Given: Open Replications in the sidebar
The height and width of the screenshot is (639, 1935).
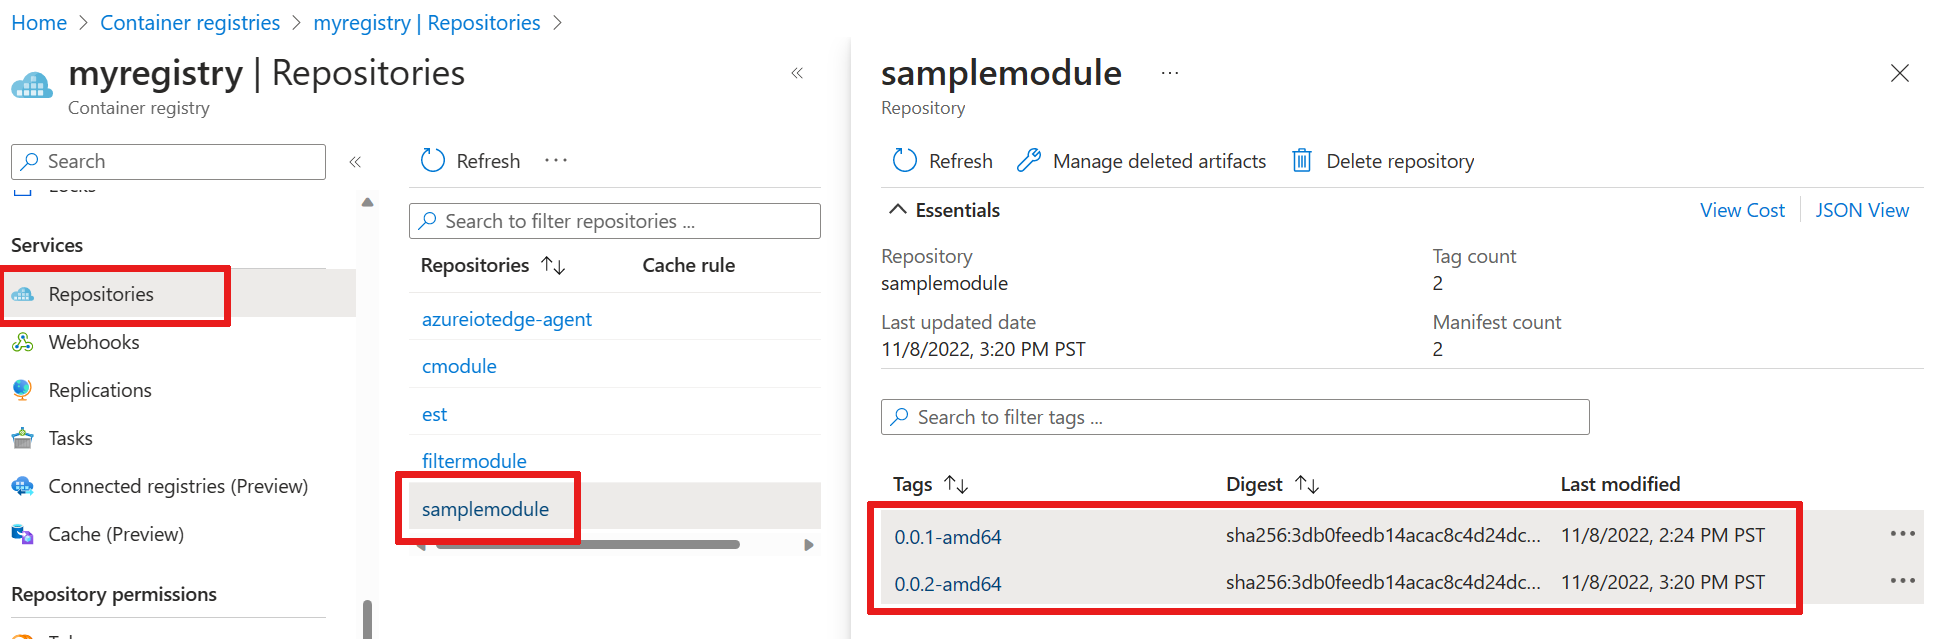Looking at the screenshot, I should coord(100,390).
